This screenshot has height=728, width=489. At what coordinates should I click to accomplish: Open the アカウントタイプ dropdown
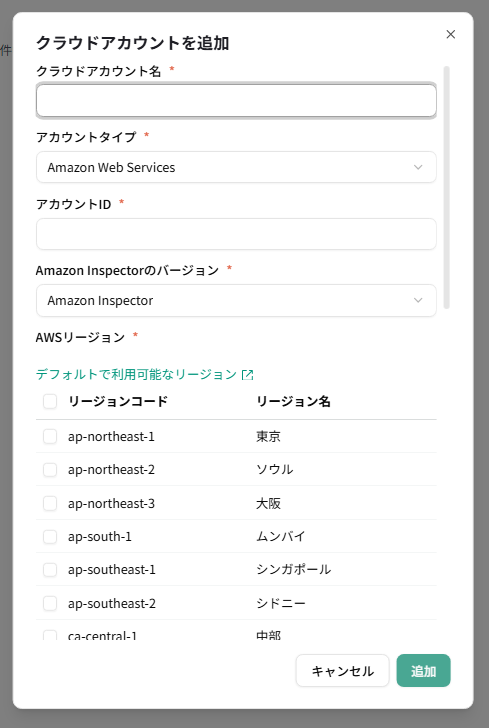coord(236,167)
